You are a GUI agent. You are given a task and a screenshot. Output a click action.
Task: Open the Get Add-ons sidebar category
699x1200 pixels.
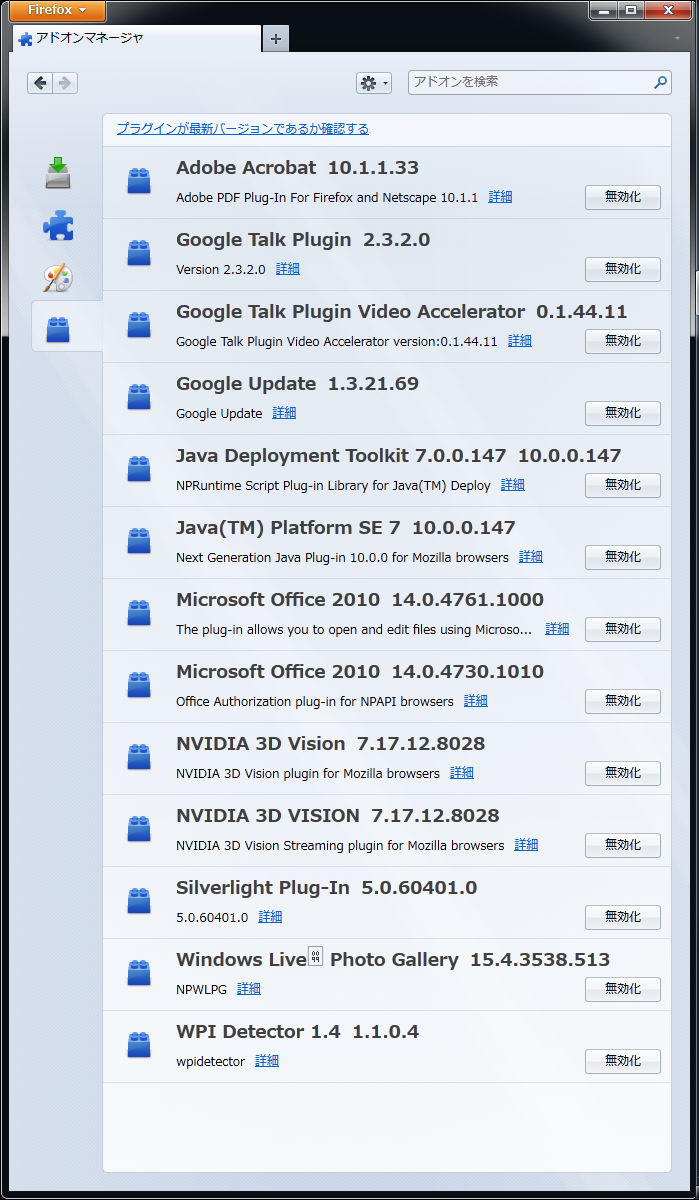click(58, 173)
